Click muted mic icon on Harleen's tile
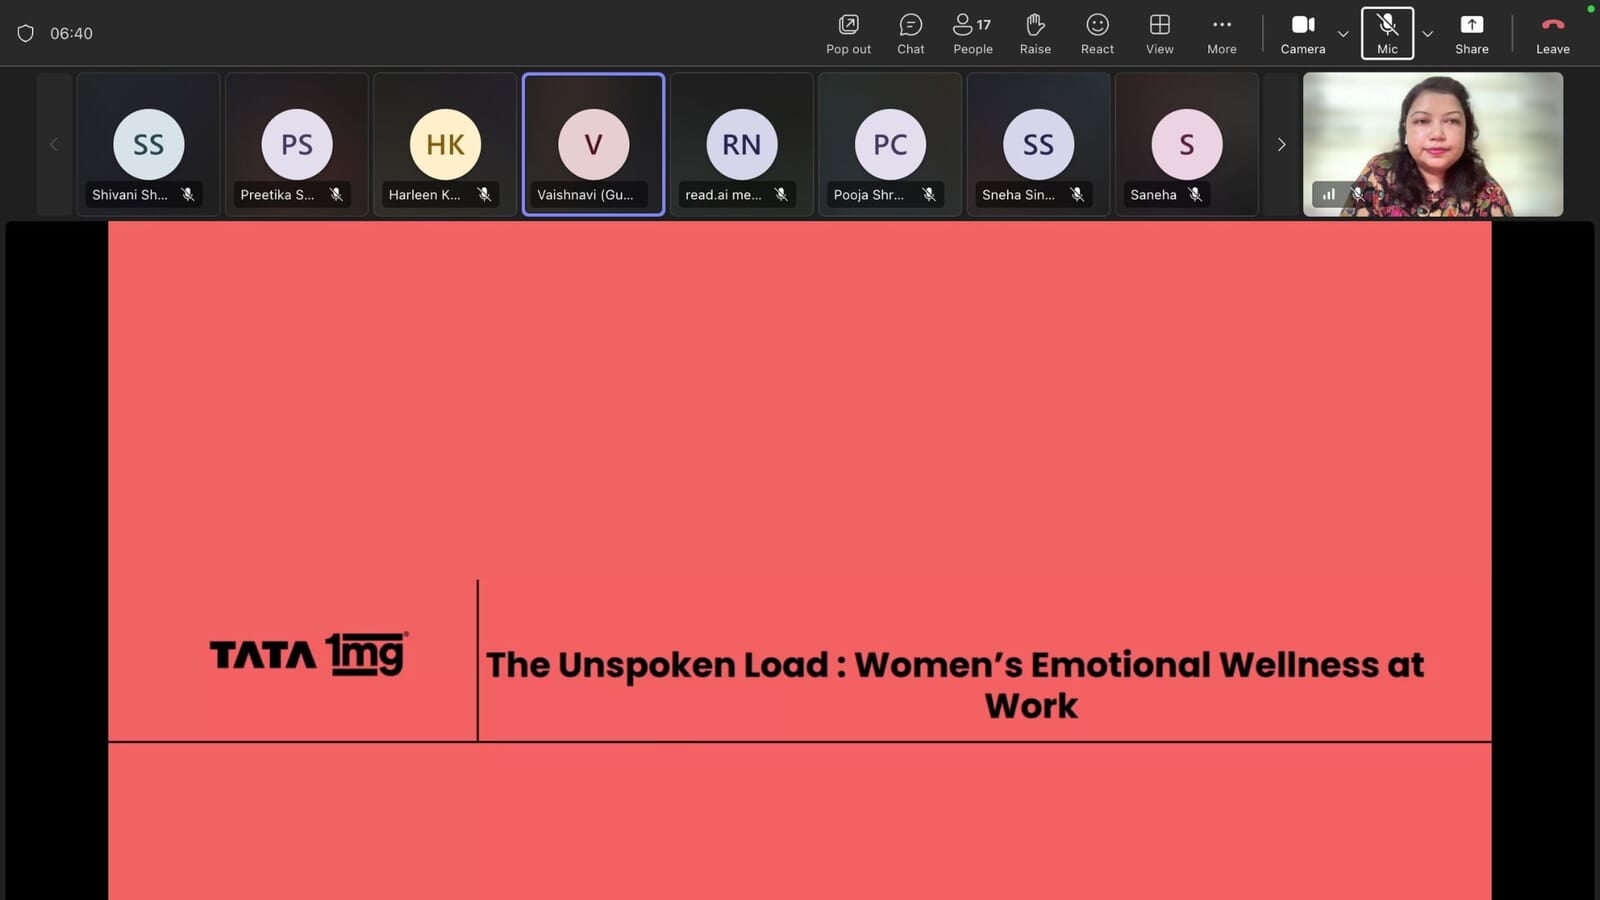This screenshot has height=900, width=1600. pos(484,194)
